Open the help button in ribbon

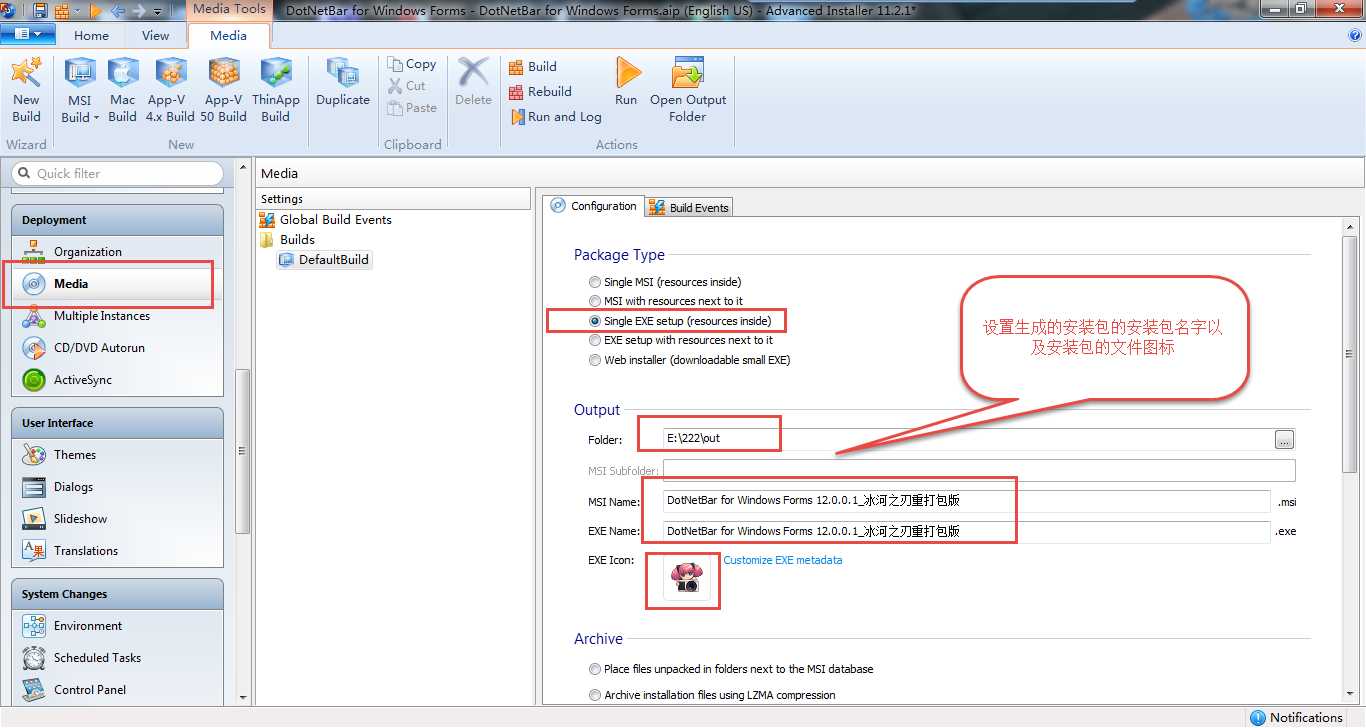click(x=1355, y=35)
